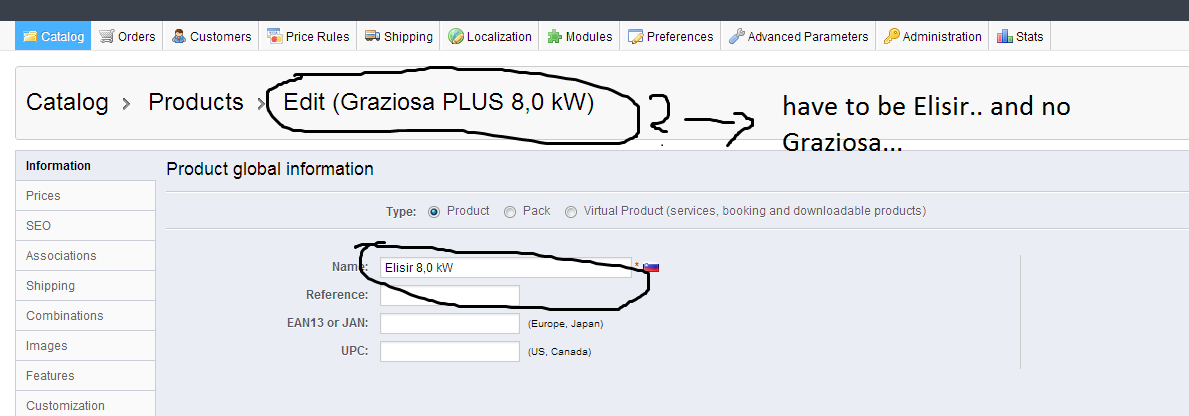1189x416 pixels.
Task: Open the Stats menu label
Action: 1030,36
